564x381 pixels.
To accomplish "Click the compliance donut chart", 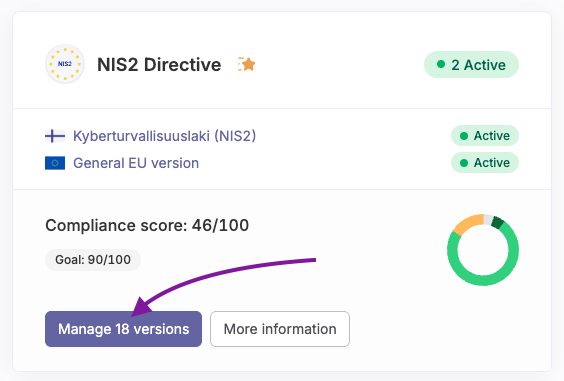I will (x=483, y=250).
